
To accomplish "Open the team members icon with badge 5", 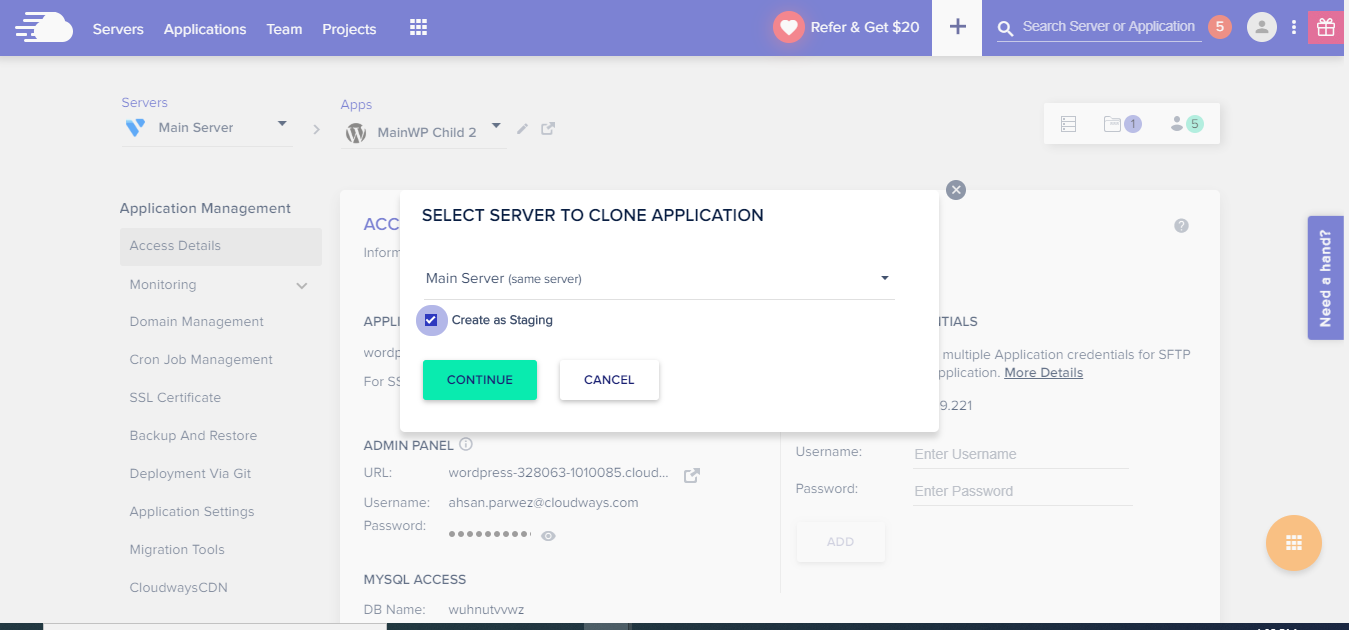I will click(1186, 124).
